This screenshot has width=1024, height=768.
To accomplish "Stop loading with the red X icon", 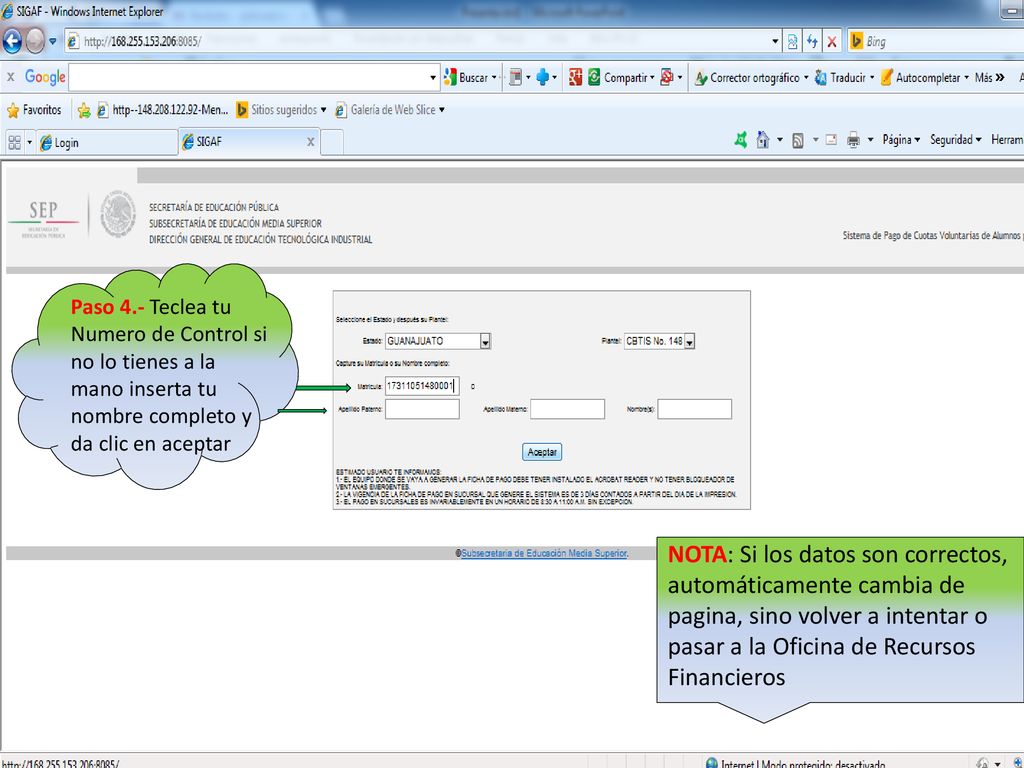I will coord(832,42).
